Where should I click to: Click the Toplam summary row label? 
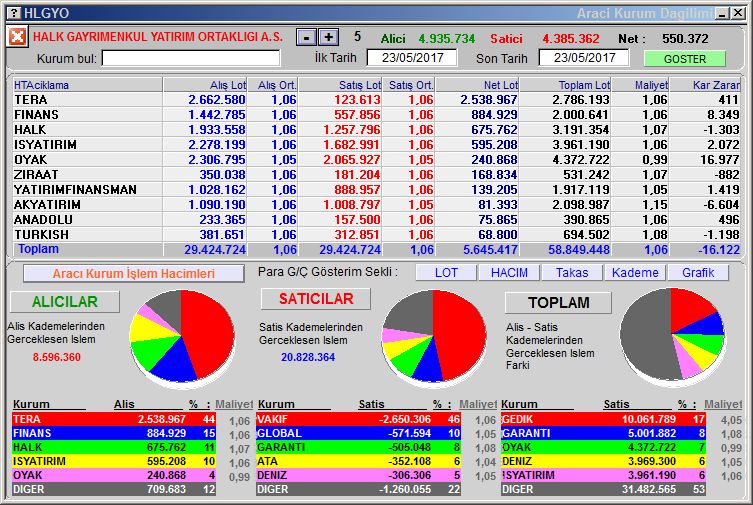38,249
